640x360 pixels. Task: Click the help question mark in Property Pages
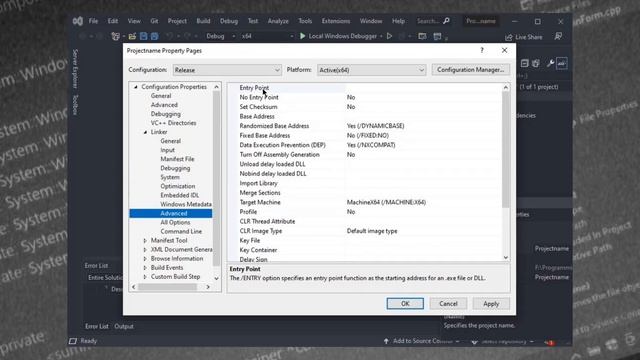(482, 50)
